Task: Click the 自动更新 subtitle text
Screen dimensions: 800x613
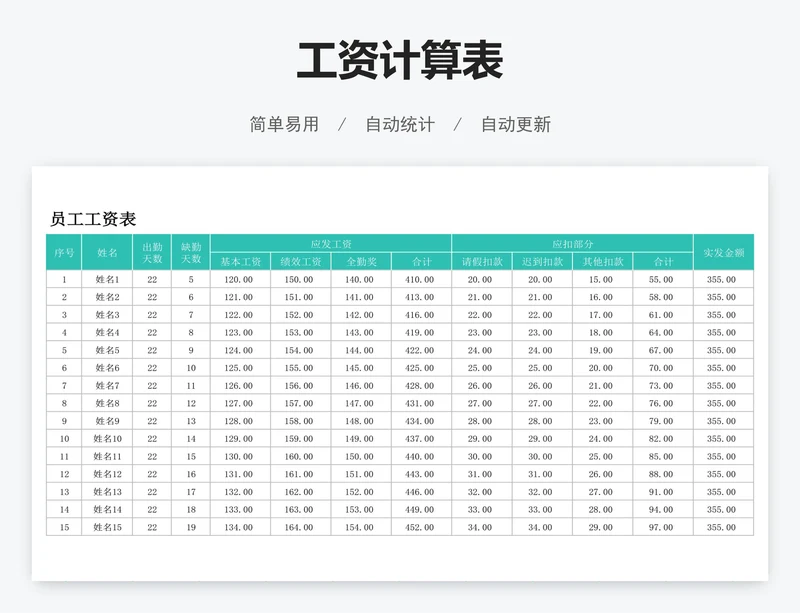Action: 516,124
